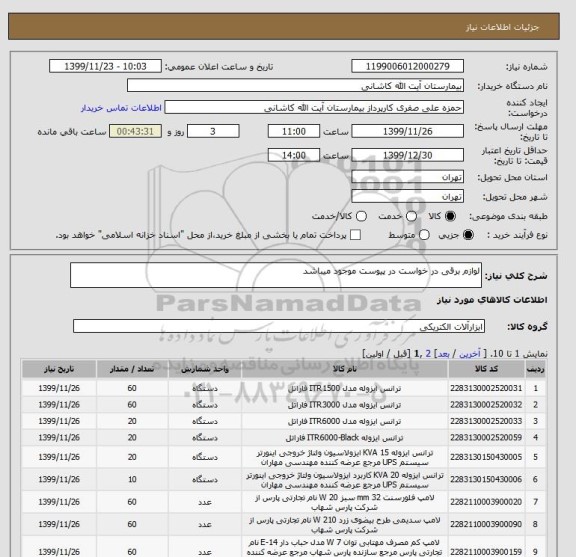Click item code 2283130002520032
576x557 pixels.
pyautogui.click(x=486, y=405)
